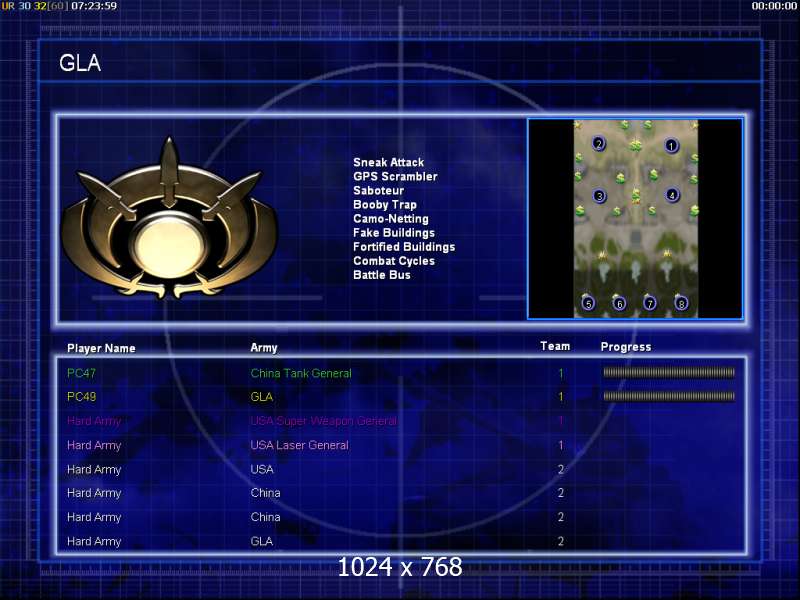This screenshot has height=600, width=800.
Task: Click the plain USA army entry on team 2
Action: tap(262, 469)
